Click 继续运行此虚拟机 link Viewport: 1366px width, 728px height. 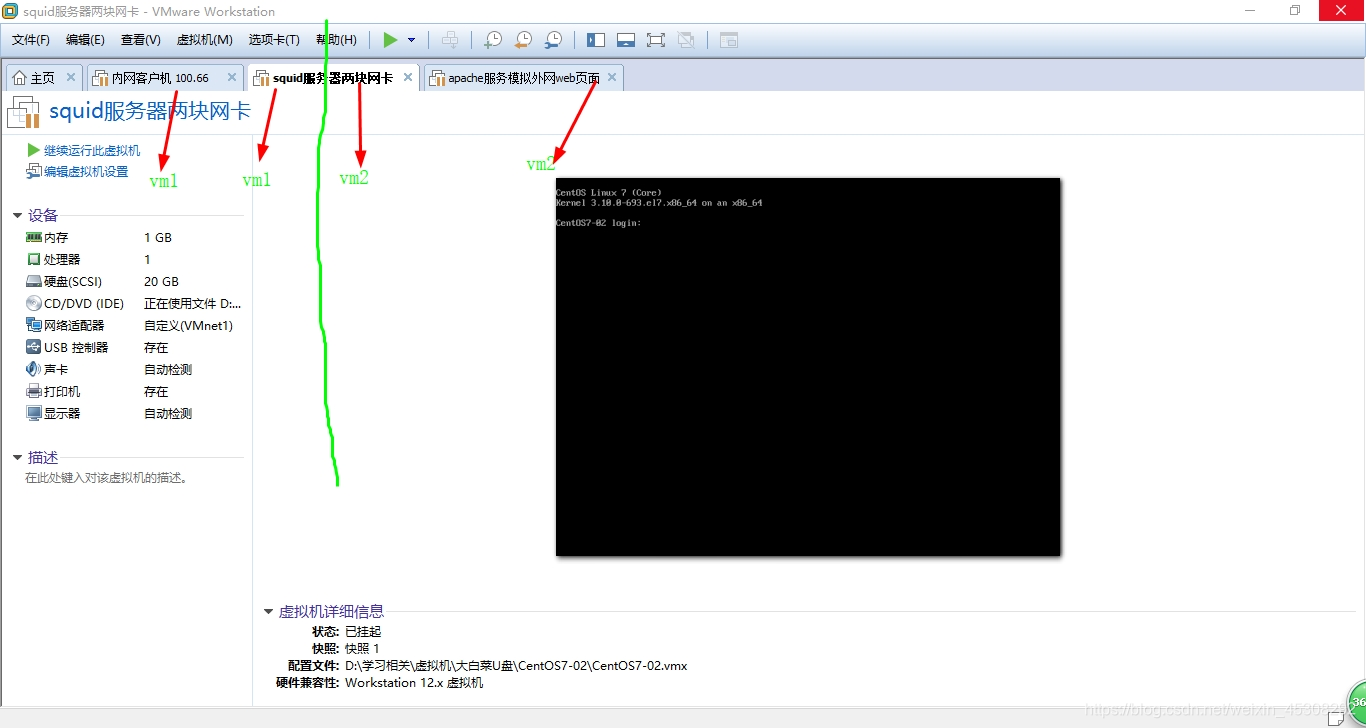(92, 150)
